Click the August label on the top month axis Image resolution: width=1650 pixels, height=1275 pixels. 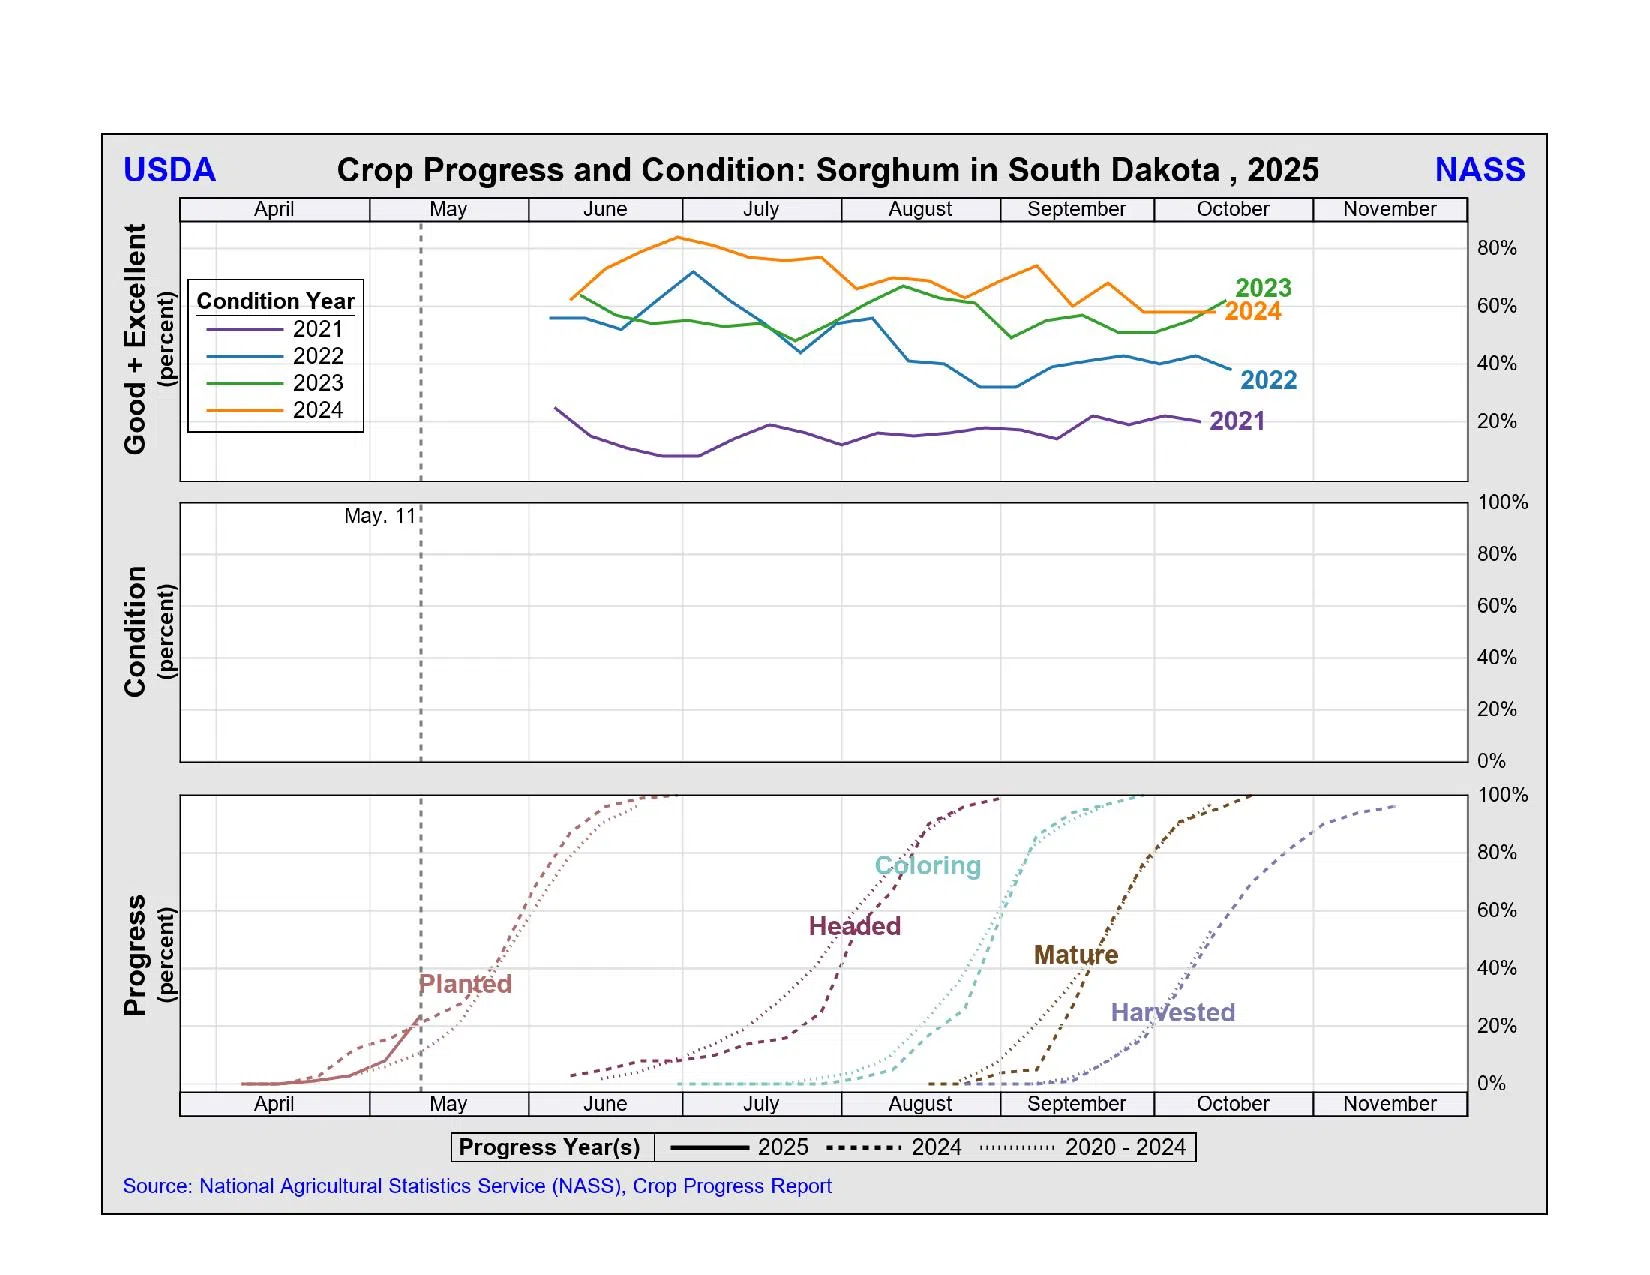click(x=920, y=209)
